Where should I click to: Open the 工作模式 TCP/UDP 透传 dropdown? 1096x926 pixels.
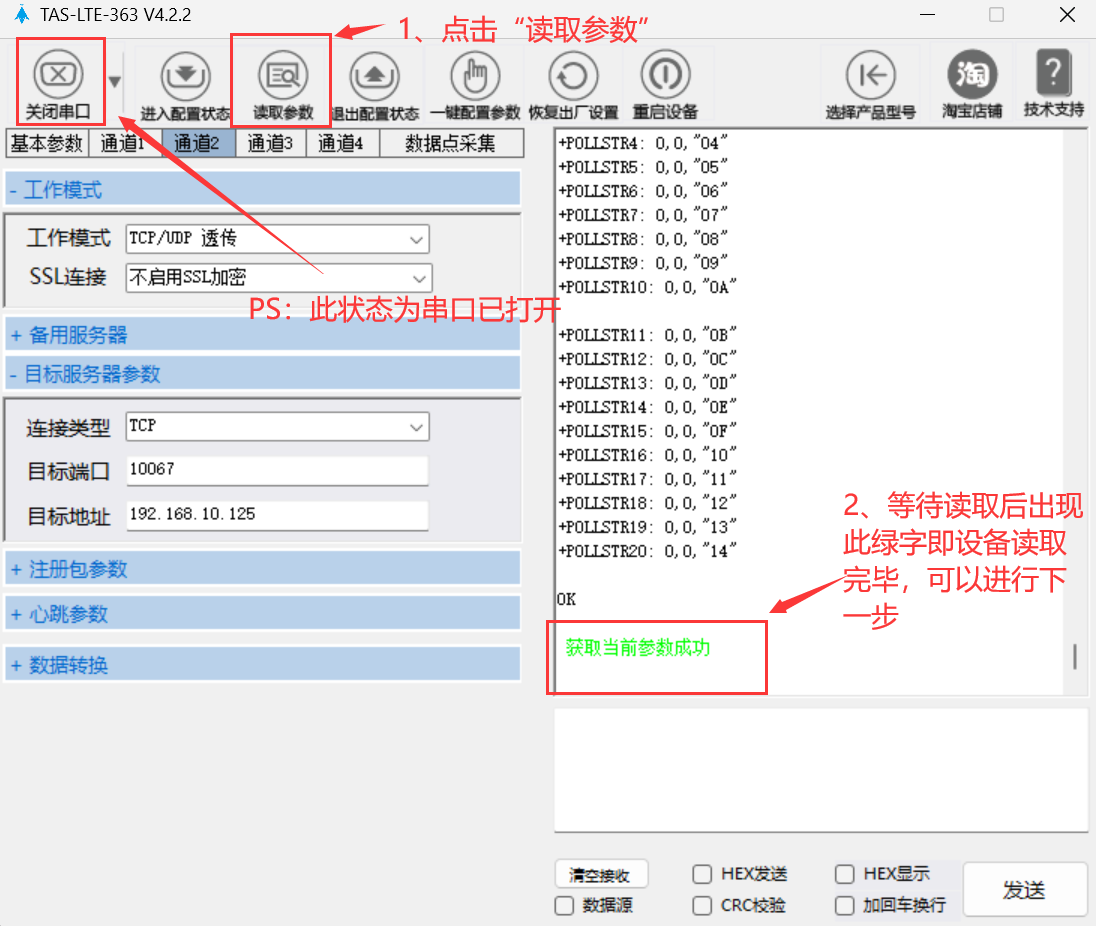pyautogui.click(x=277, y=239)
